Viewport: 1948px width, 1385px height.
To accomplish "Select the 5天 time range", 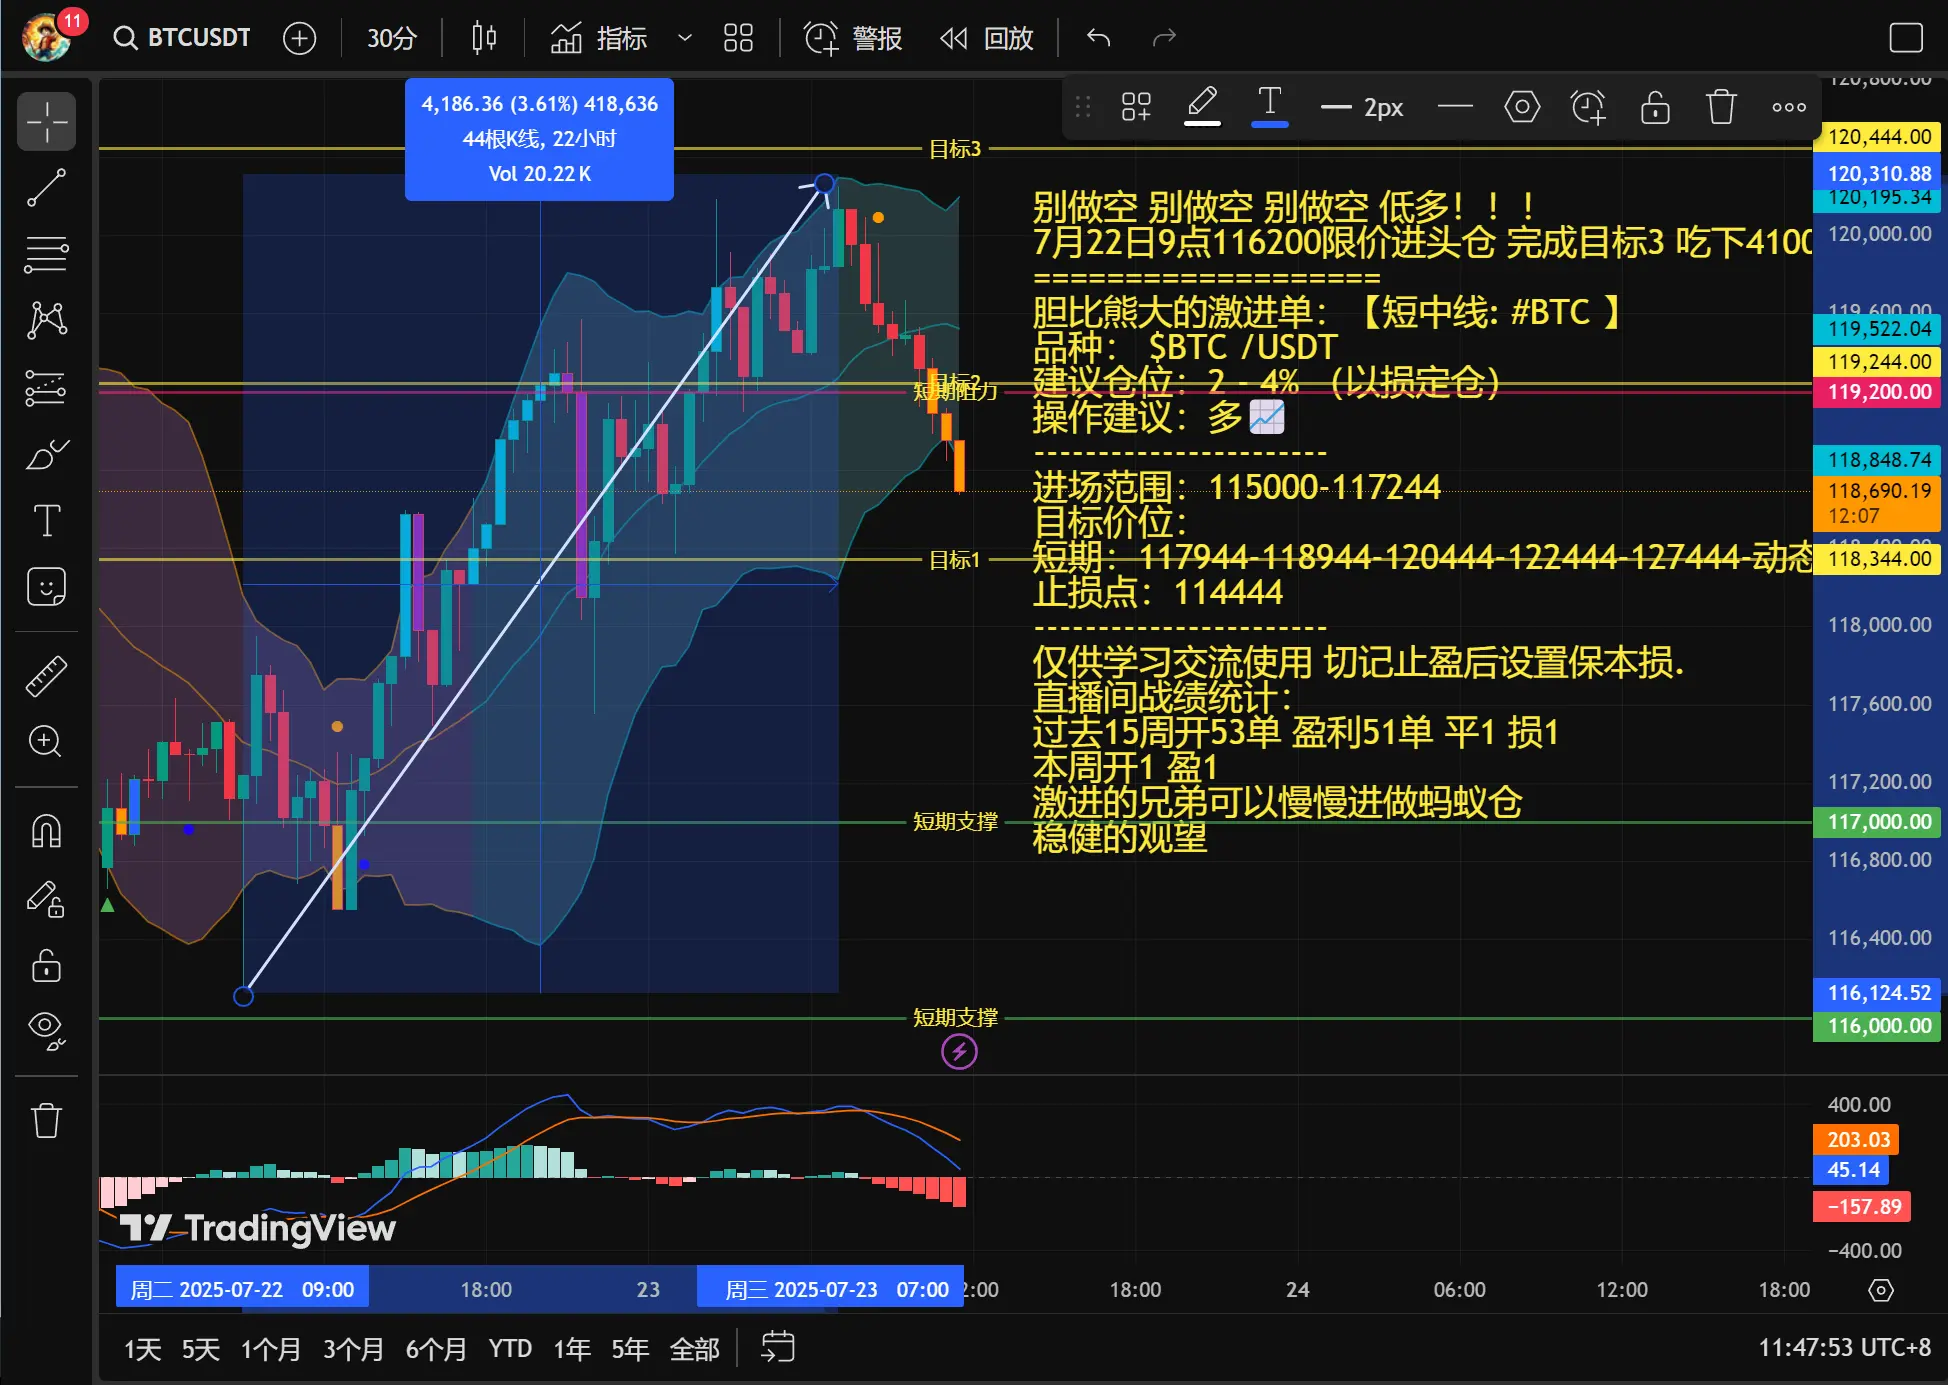I will tap(200, 1349).
